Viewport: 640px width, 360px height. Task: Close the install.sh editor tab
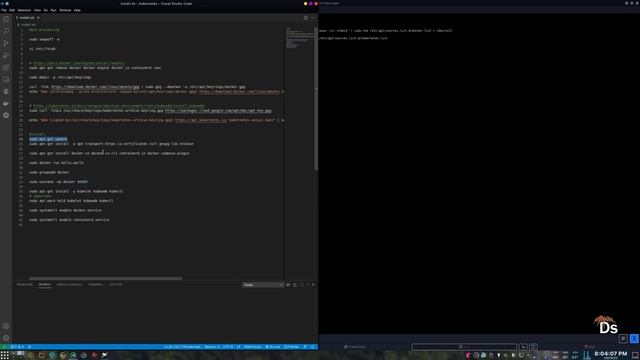pyautogui.click(x=38, y=18)
